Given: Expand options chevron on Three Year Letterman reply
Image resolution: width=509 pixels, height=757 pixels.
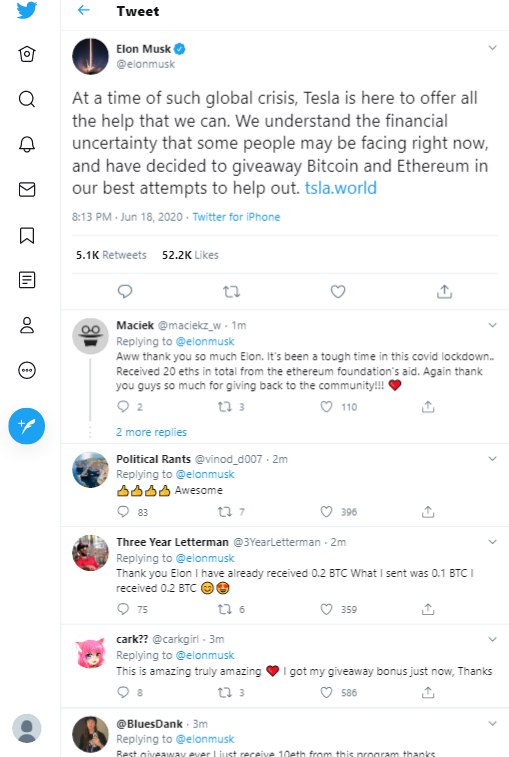Looking at the screenshot, I should [492, 542].
